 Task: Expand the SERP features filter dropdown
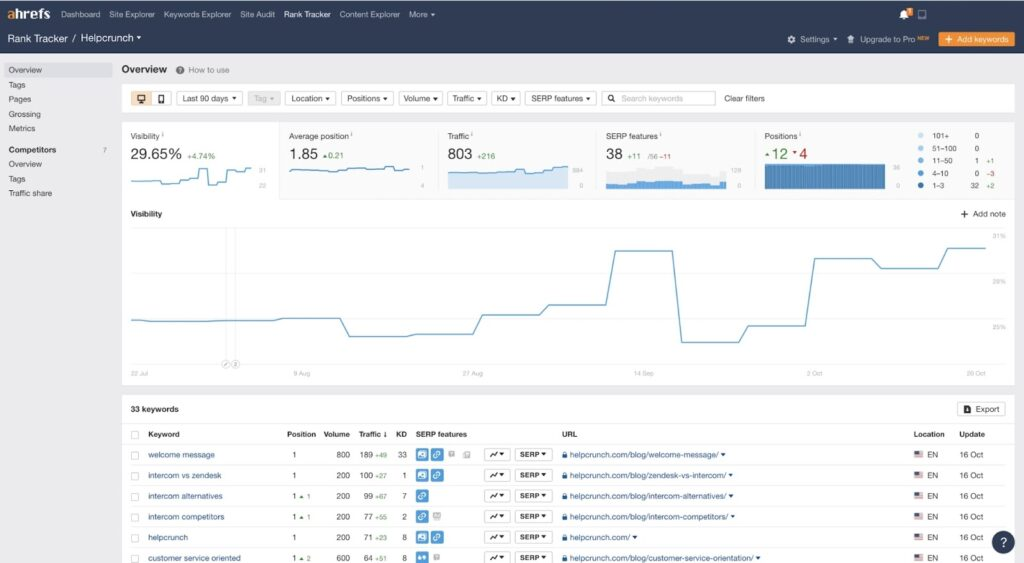point(560,99)
